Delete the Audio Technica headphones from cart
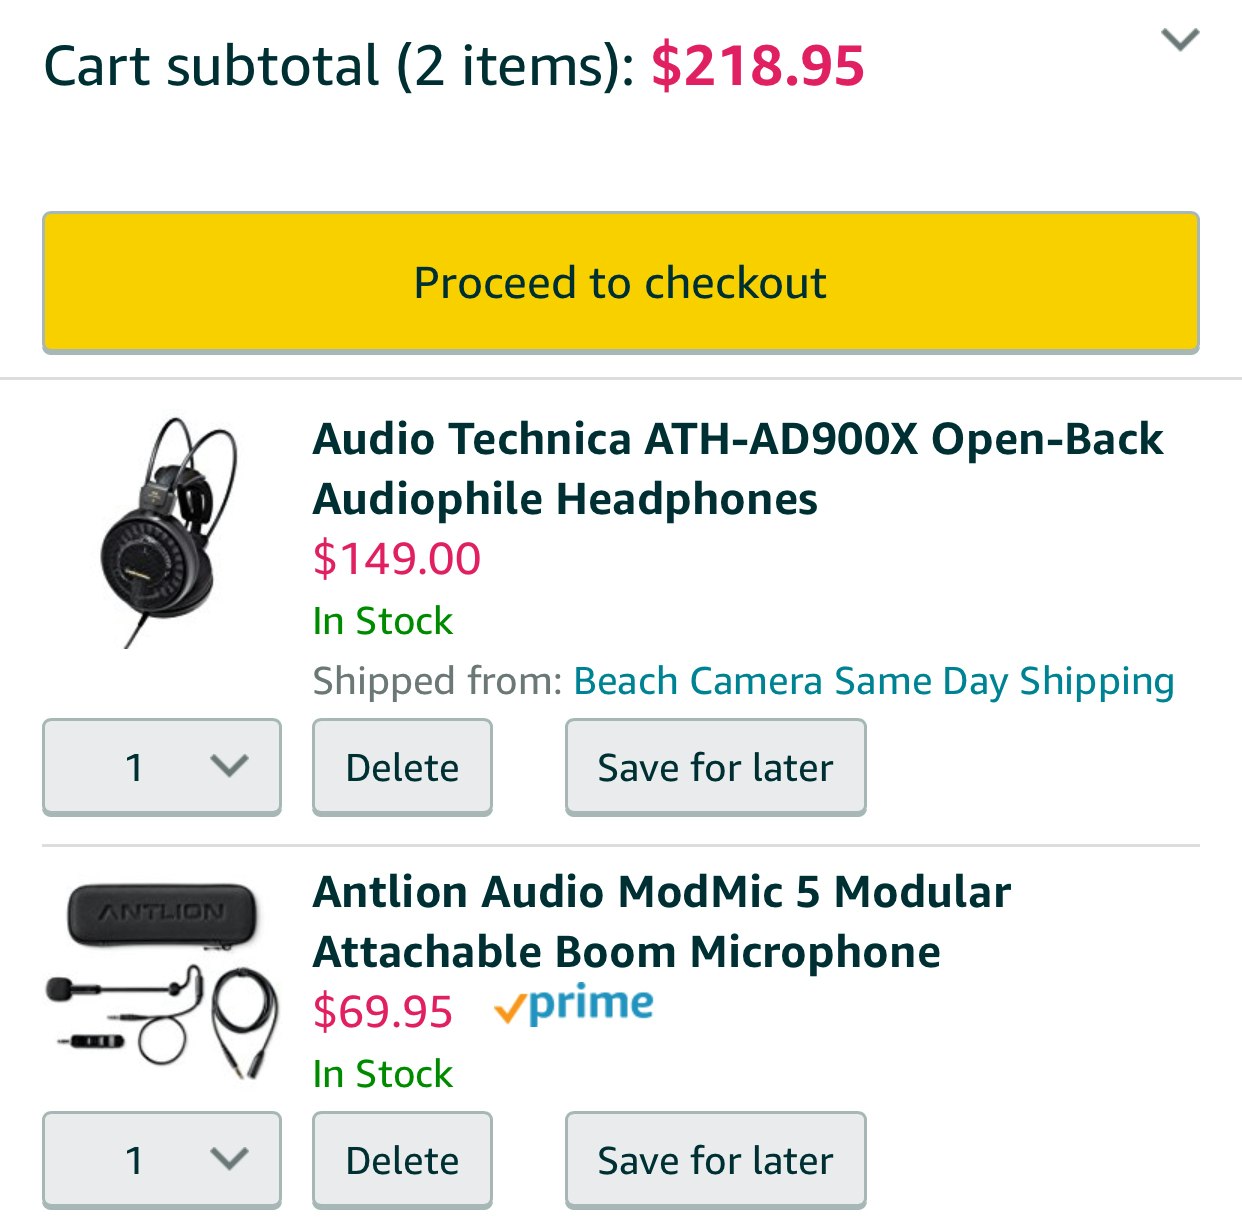Image resolution: width=1242 pixels, height=1231 pixels. (x=402, y=767)
